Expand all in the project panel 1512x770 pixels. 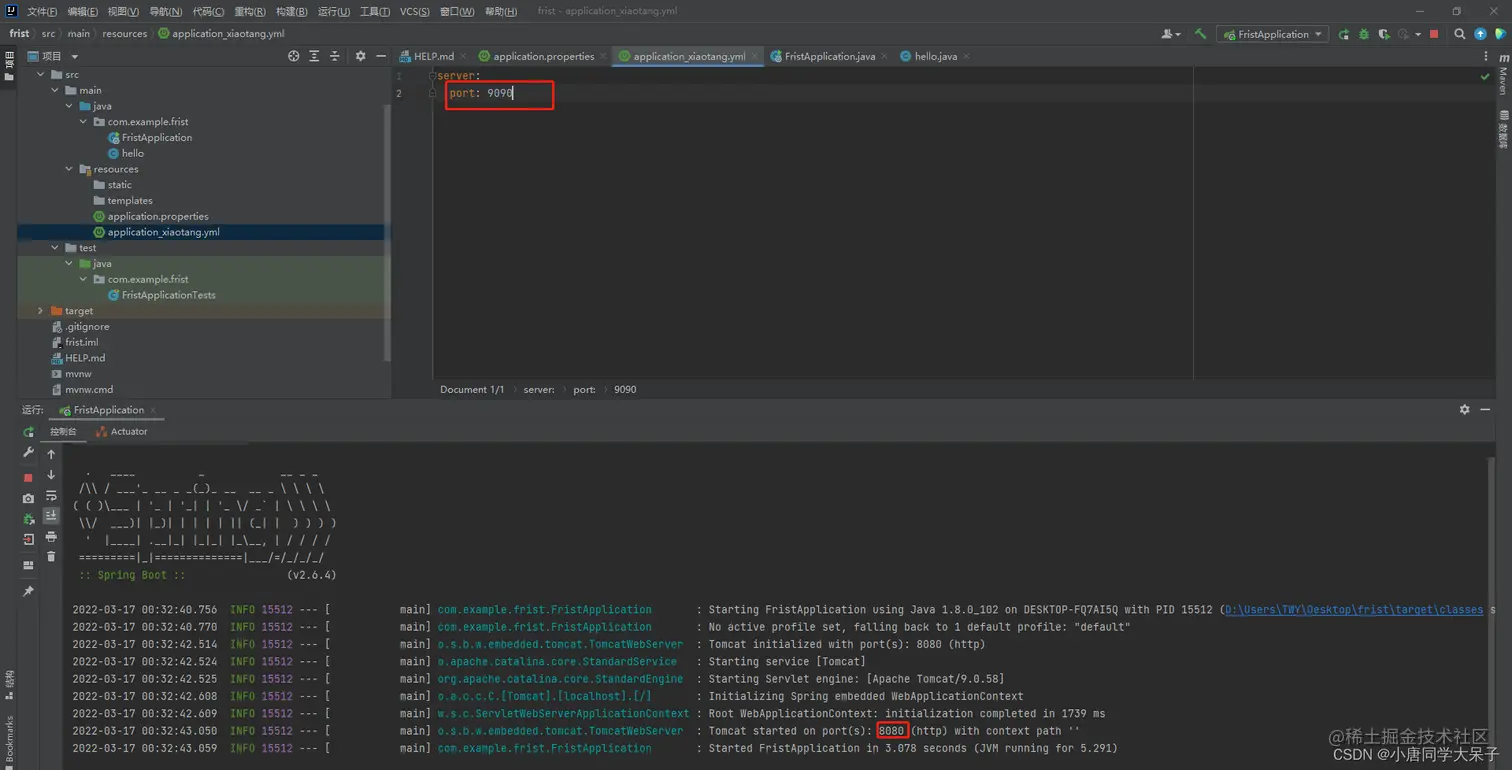314,56
